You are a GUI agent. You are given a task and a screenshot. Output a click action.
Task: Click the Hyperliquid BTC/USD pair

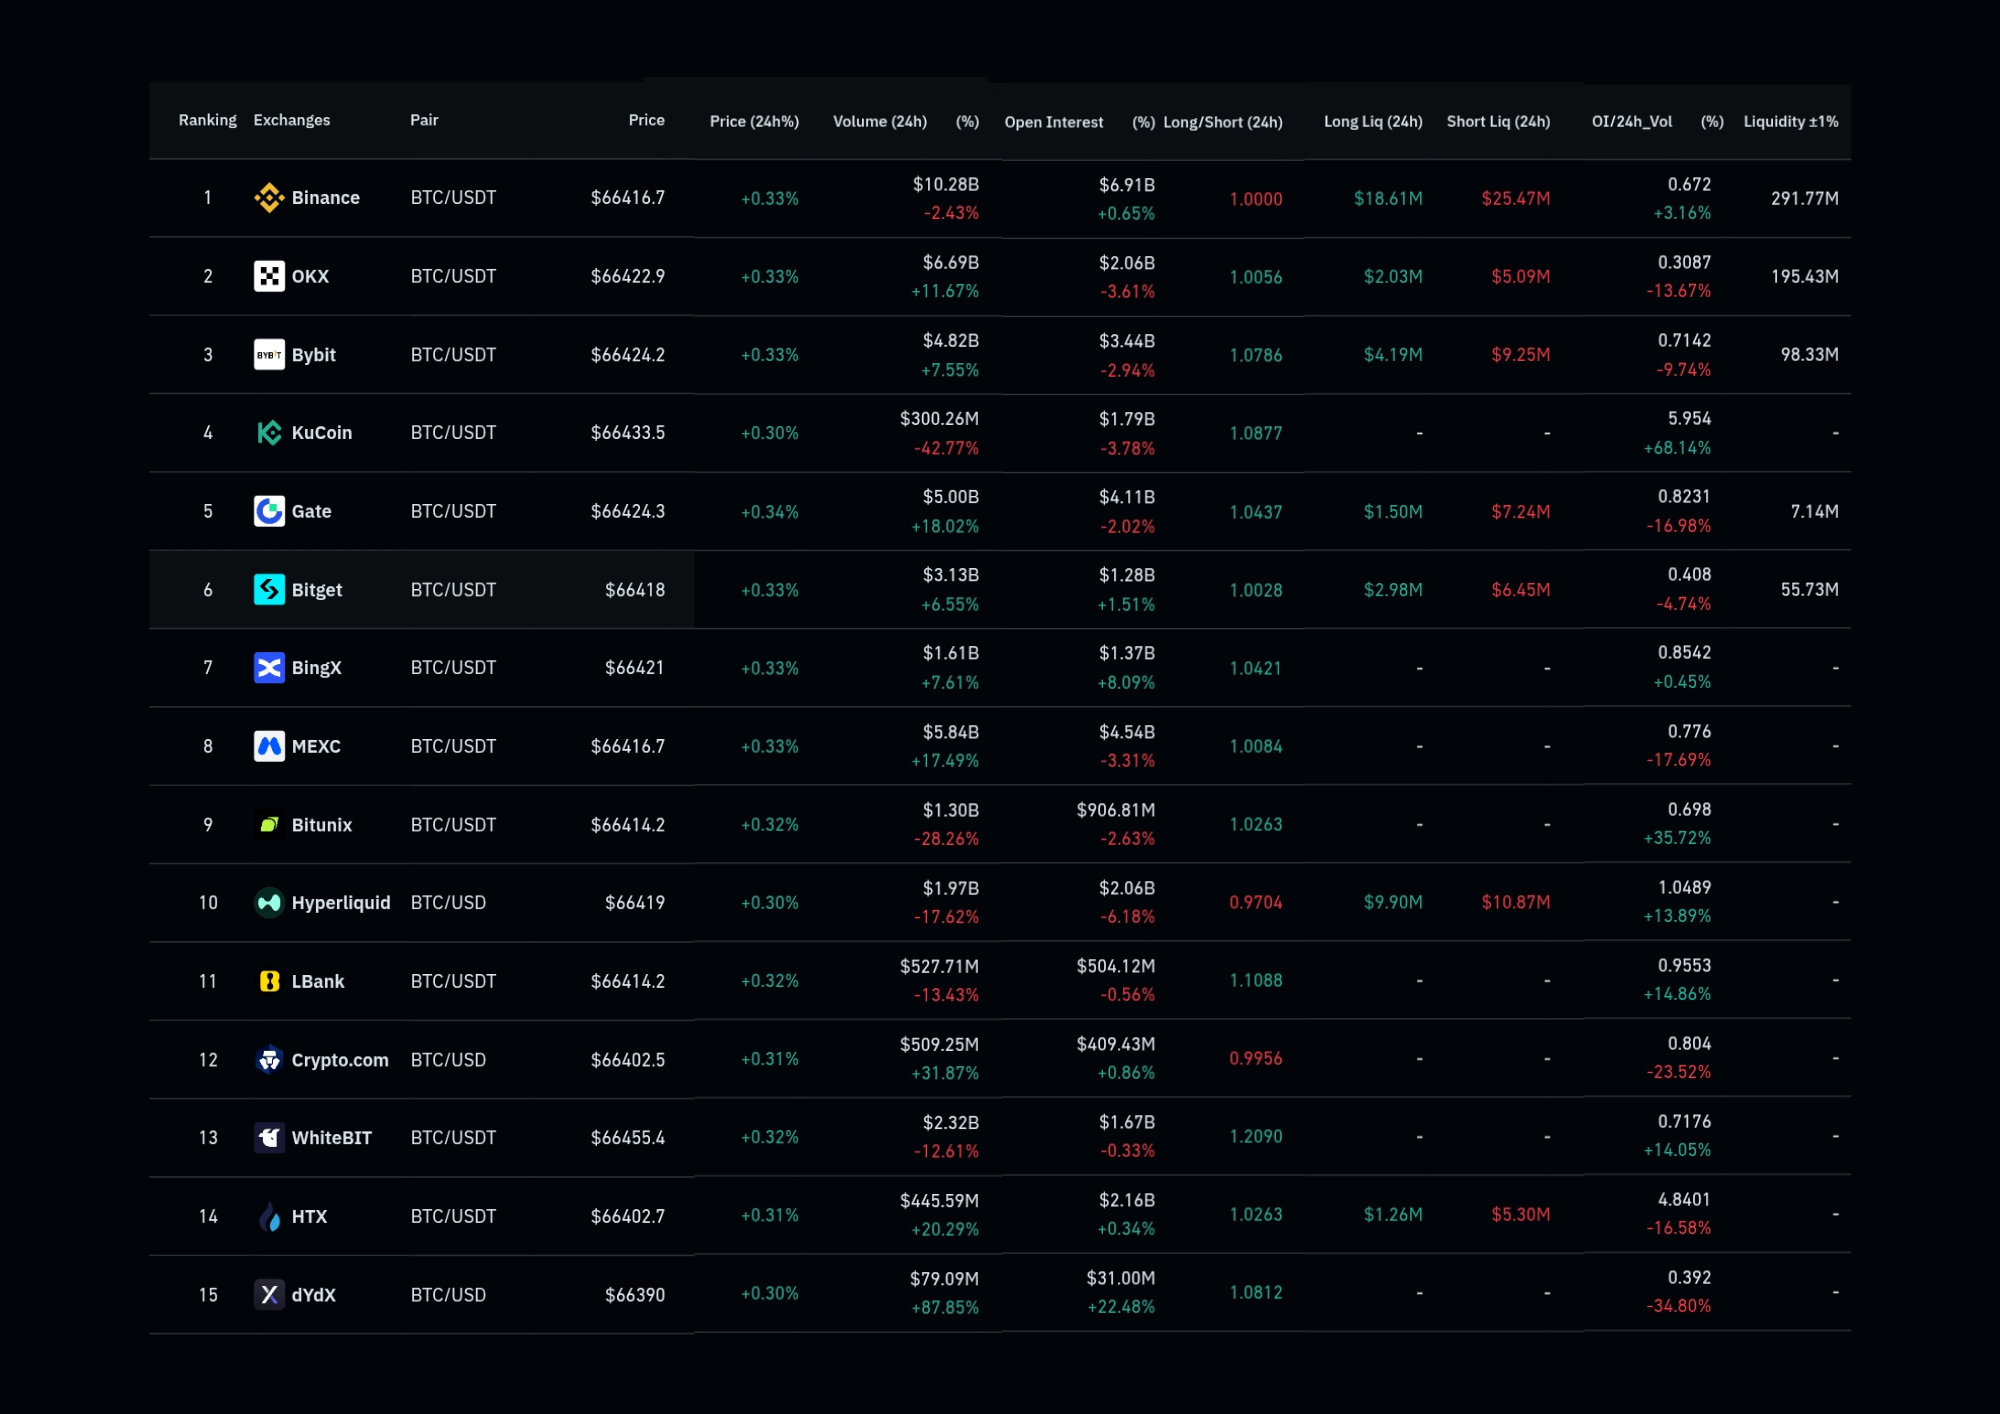click(x=448, y=903)
